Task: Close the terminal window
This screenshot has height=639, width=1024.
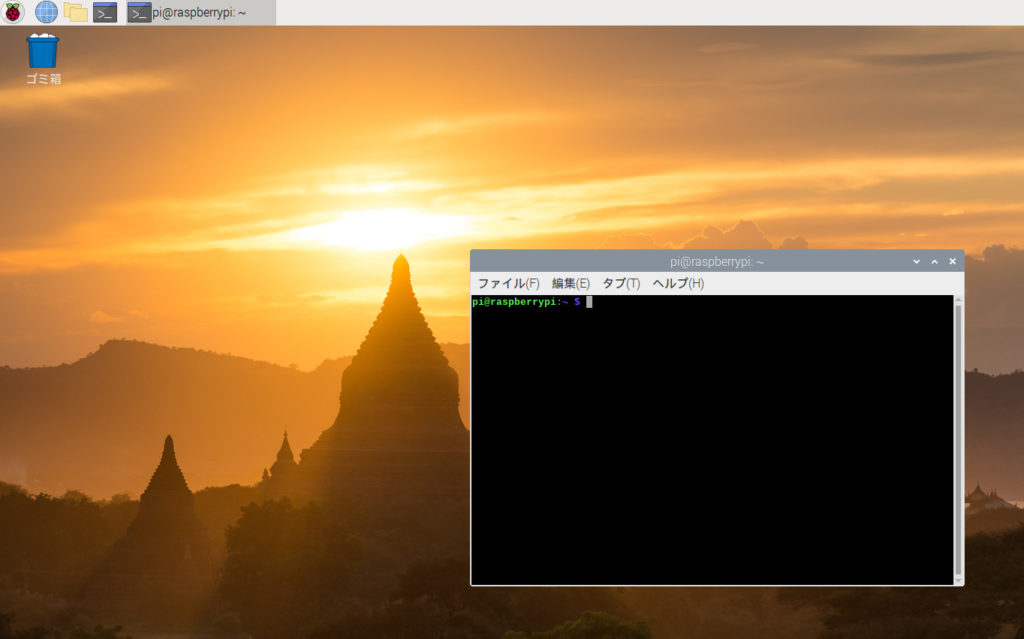Action: 953,261
